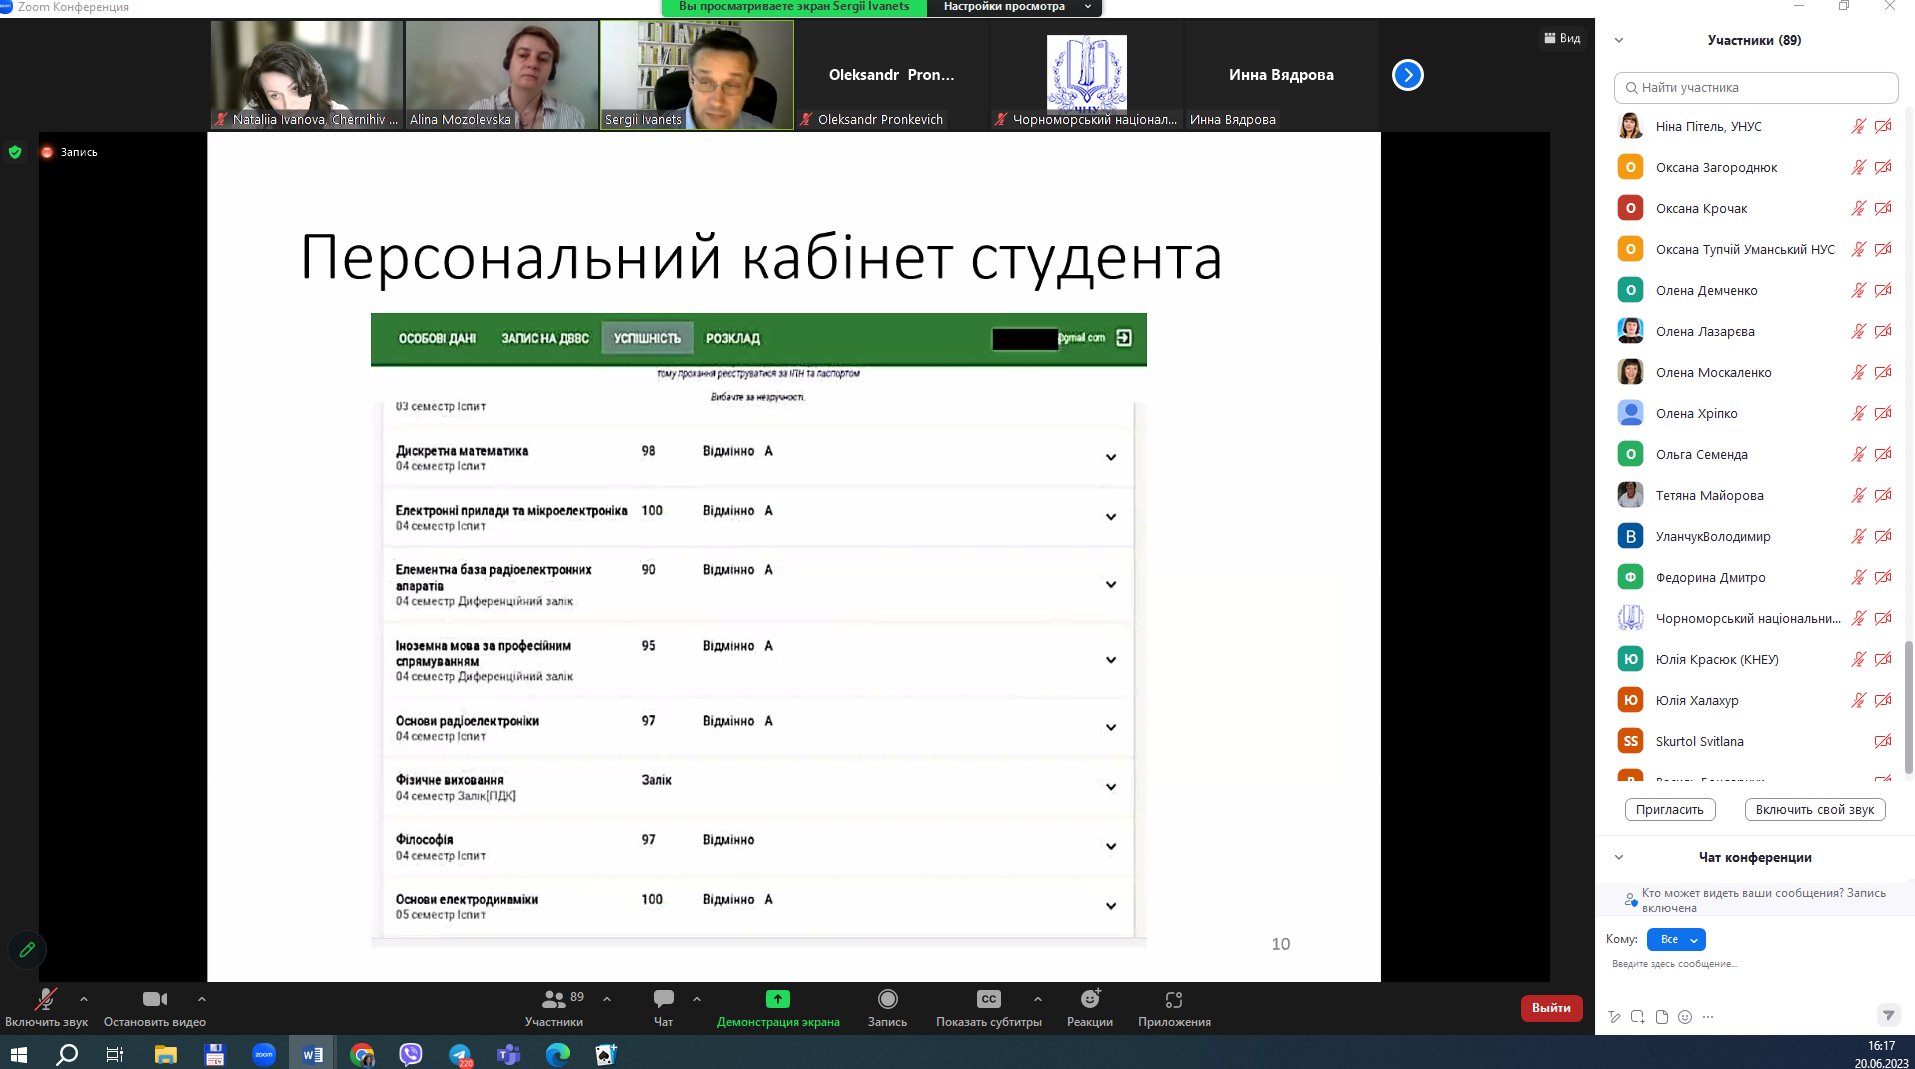Image resolution: width=1915 pixels, height=1069 pixels.
Task: Click the Record circle icon
Action: coord(887,999)
